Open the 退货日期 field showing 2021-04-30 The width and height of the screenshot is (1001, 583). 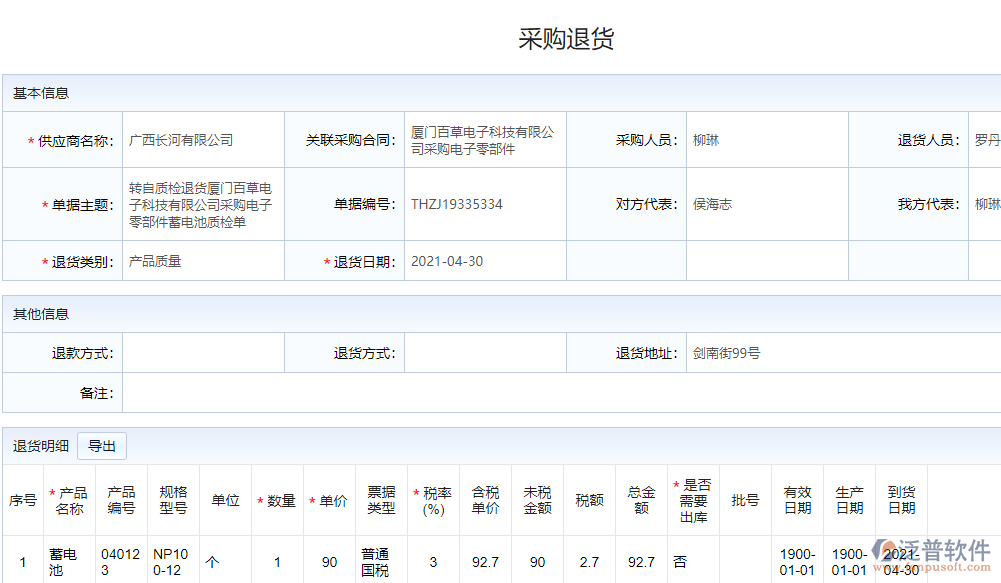(x=485, y=262)
